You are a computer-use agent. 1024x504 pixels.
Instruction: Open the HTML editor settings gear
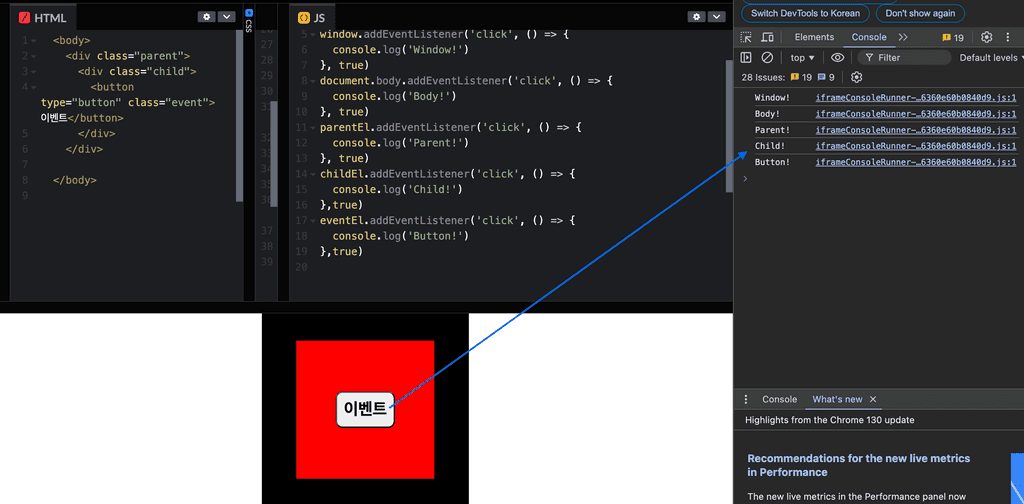pyautogui.click(x=207, y=17)
